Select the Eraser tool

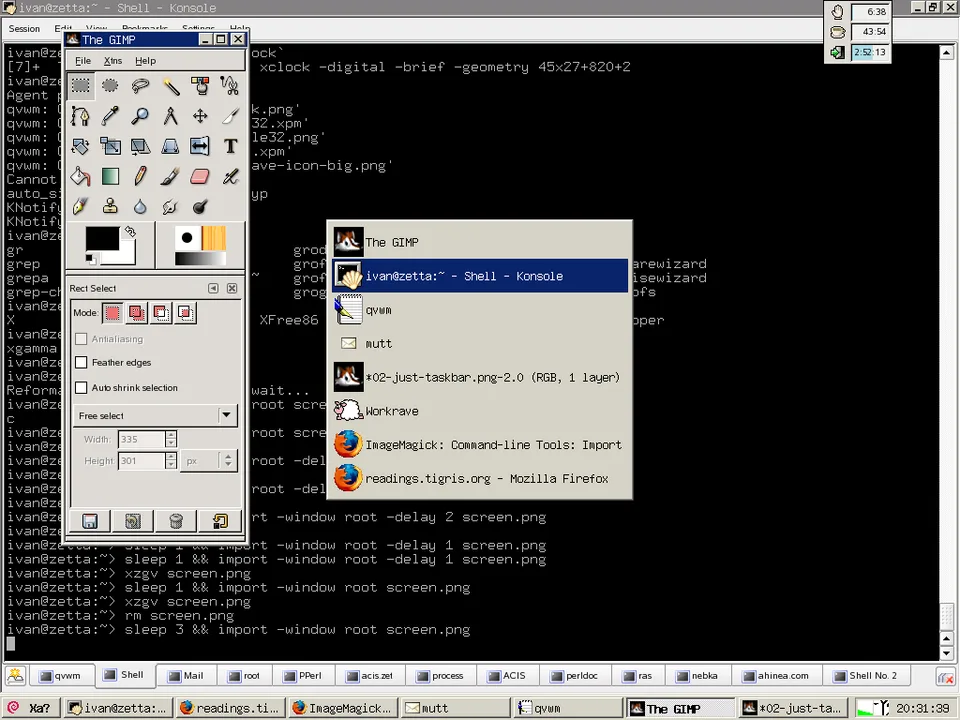(200, 176)
